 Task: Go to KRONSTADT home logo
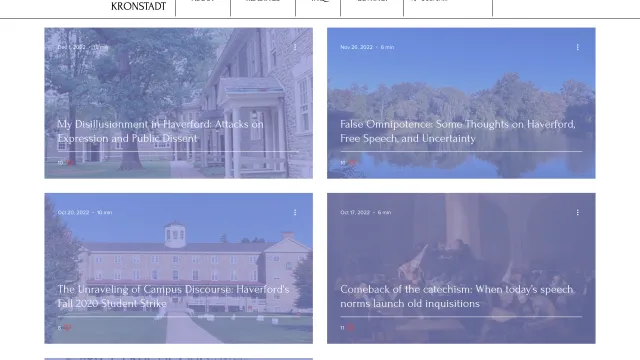(138, 6)
